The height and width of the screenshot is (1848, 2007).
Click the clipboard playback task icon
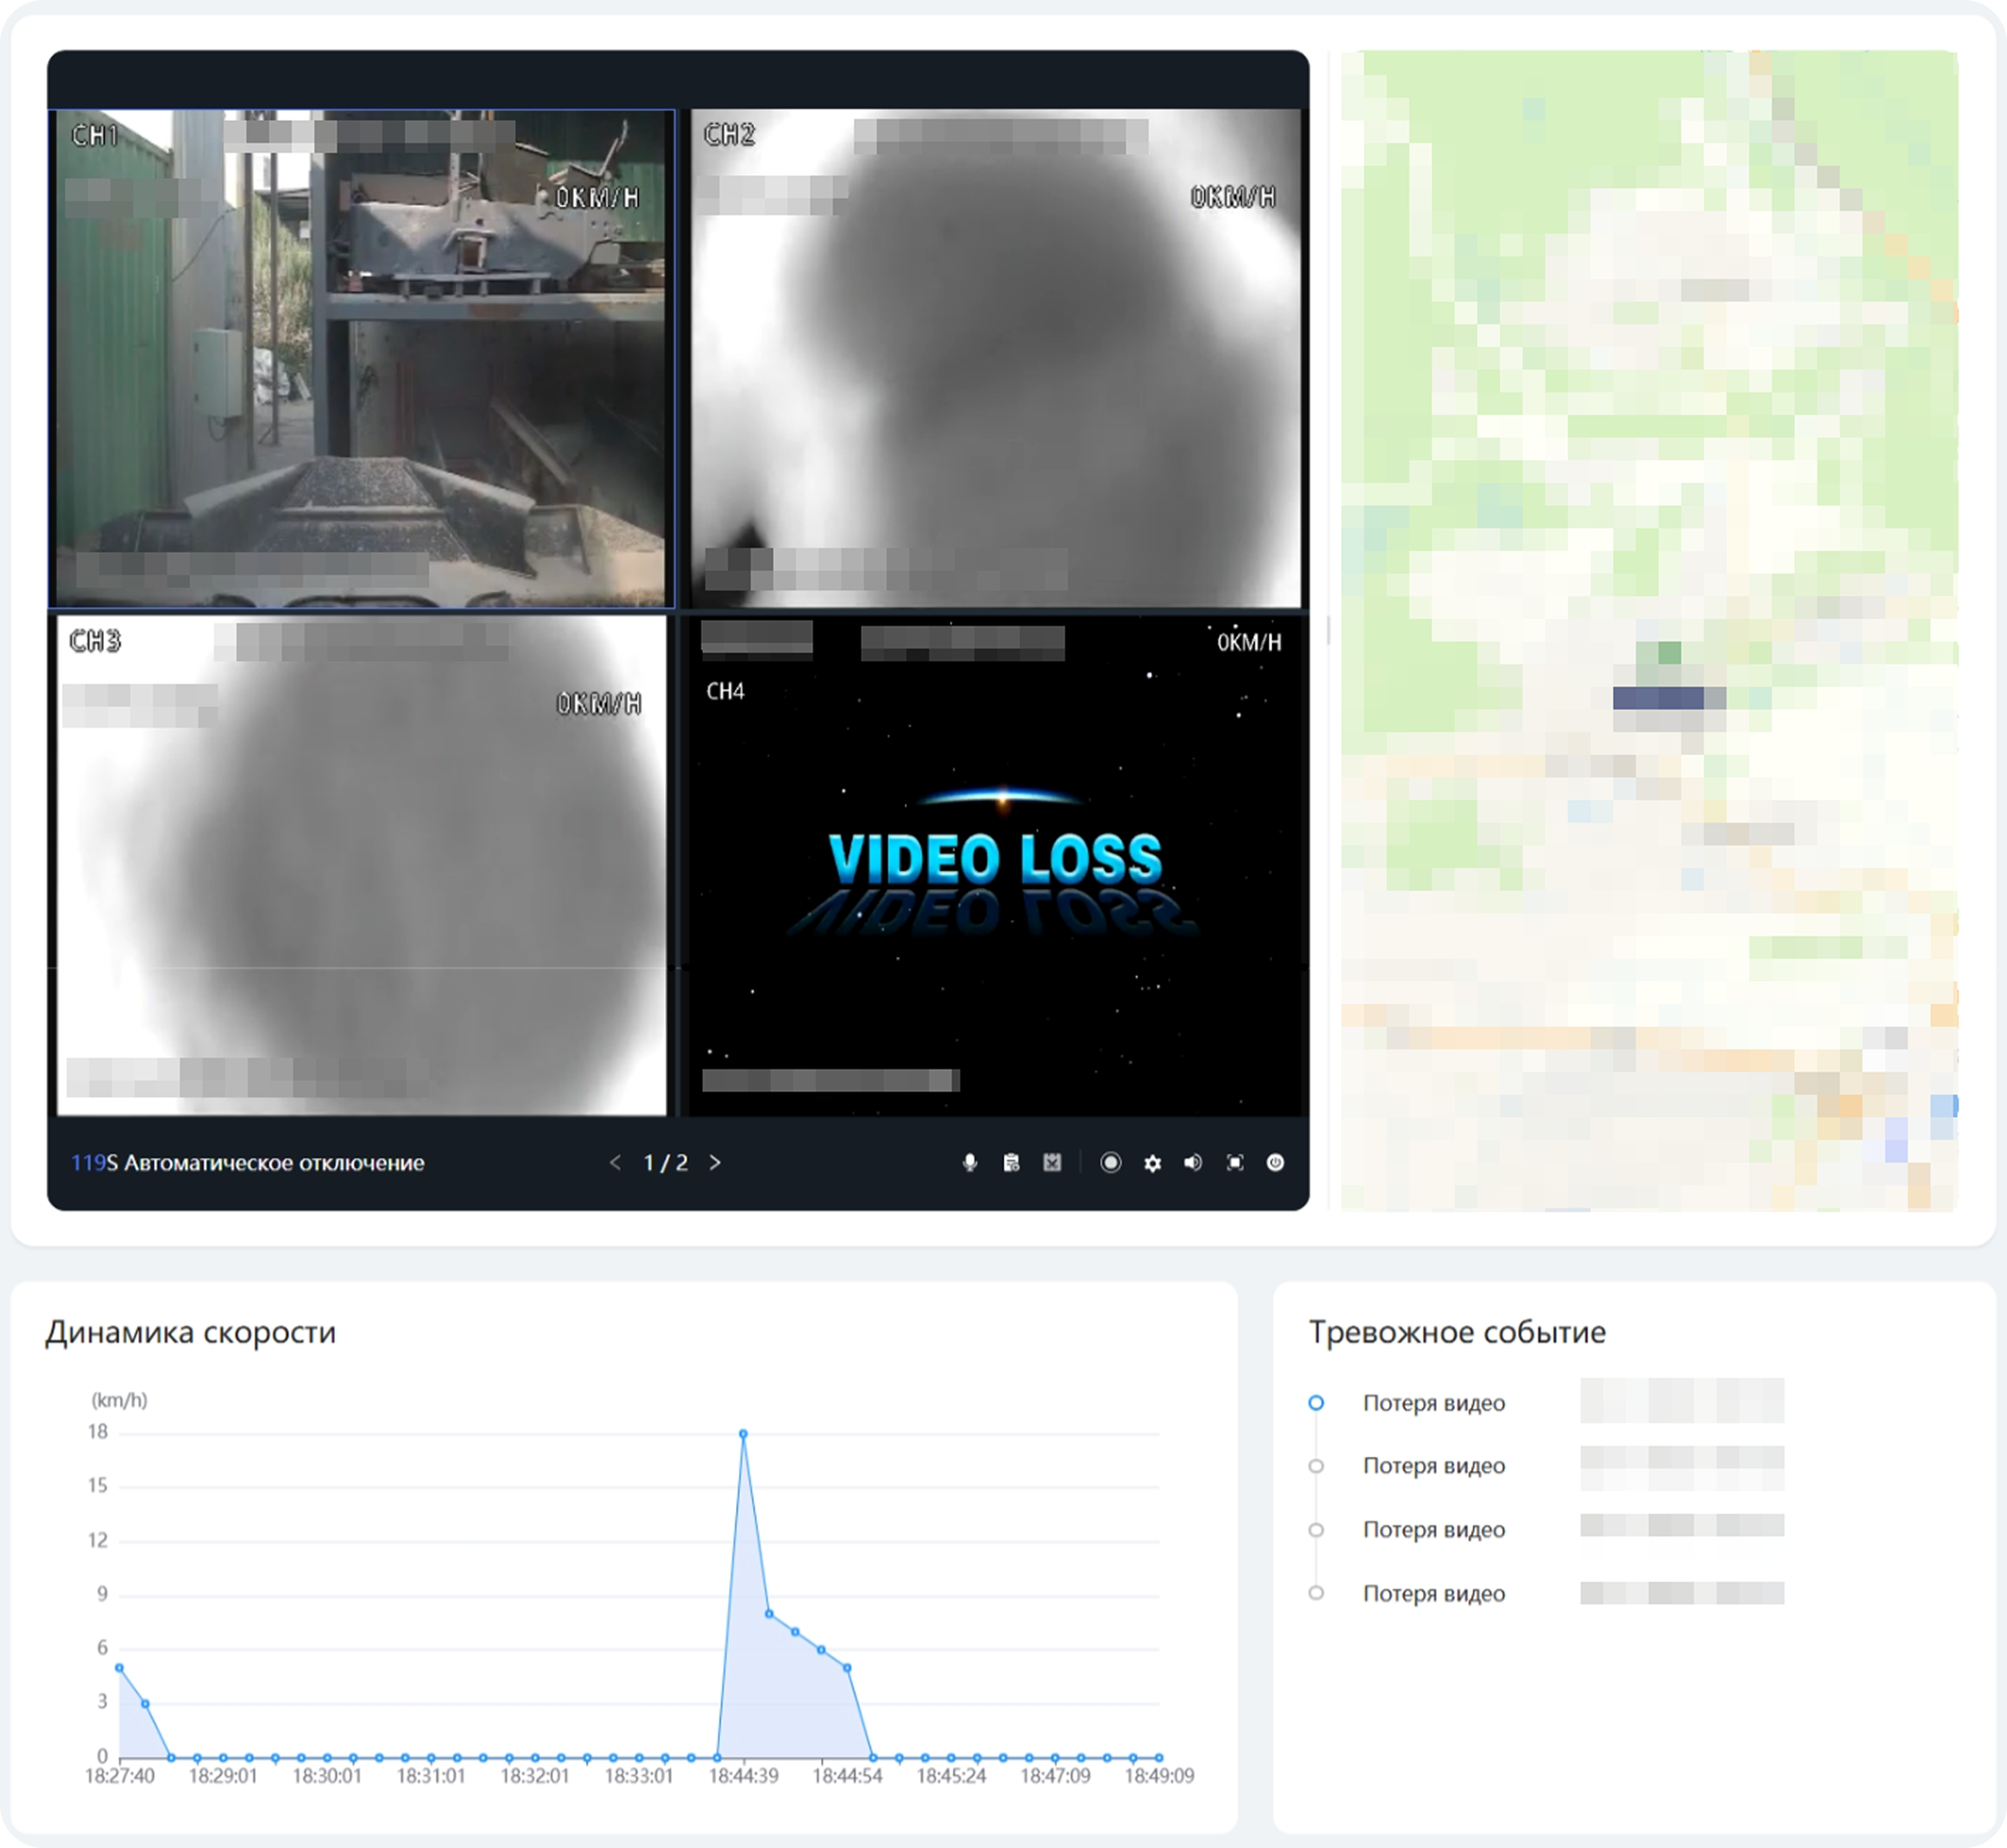(1011, 1162)
